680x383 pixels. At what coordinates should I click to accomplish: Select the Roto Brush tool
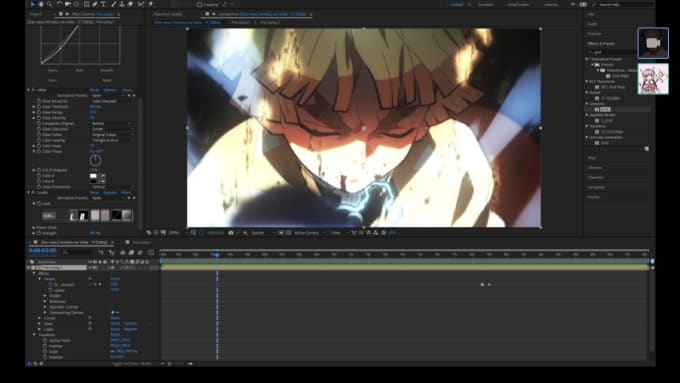[x=141, y=4]
